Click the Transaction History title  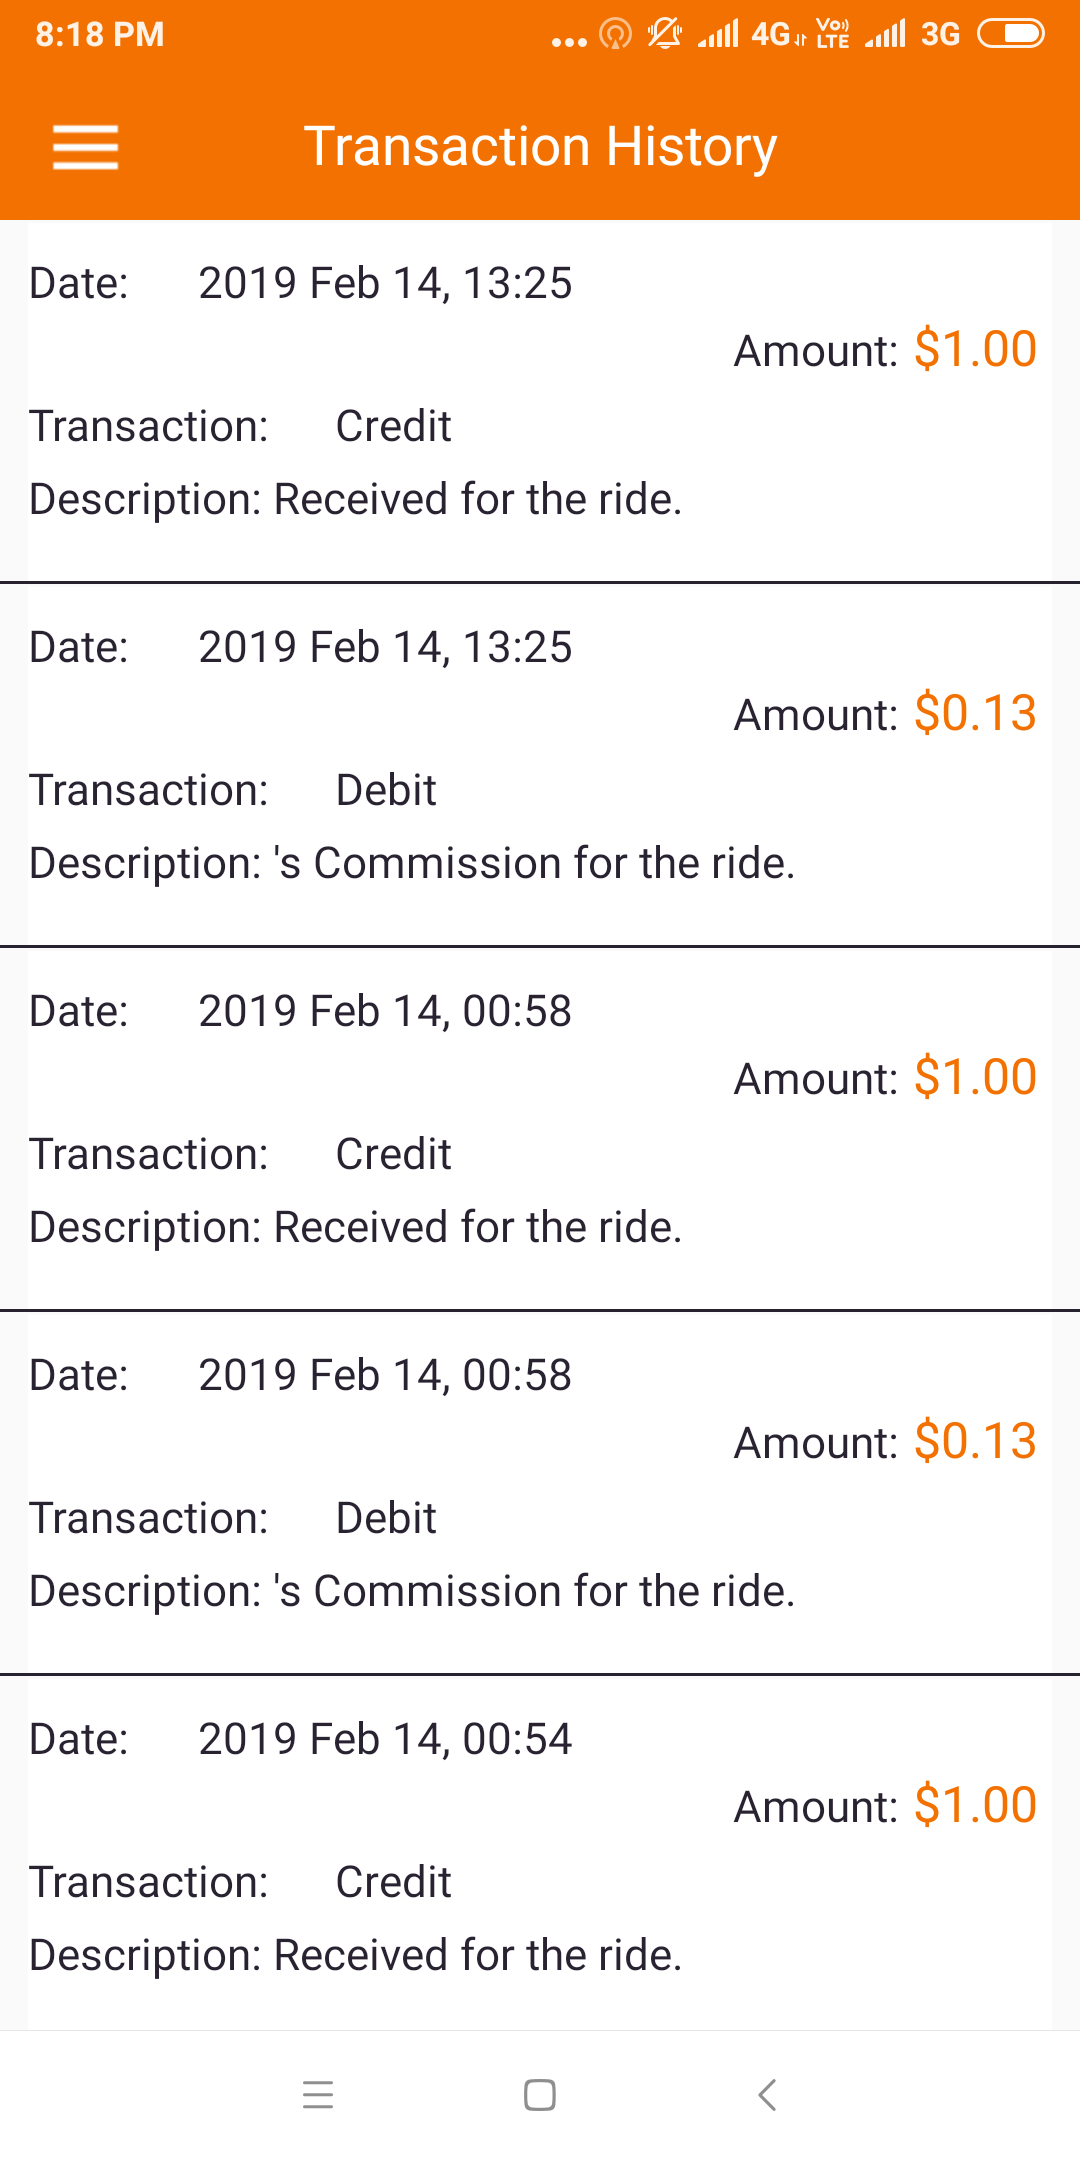tap(540, 147)
